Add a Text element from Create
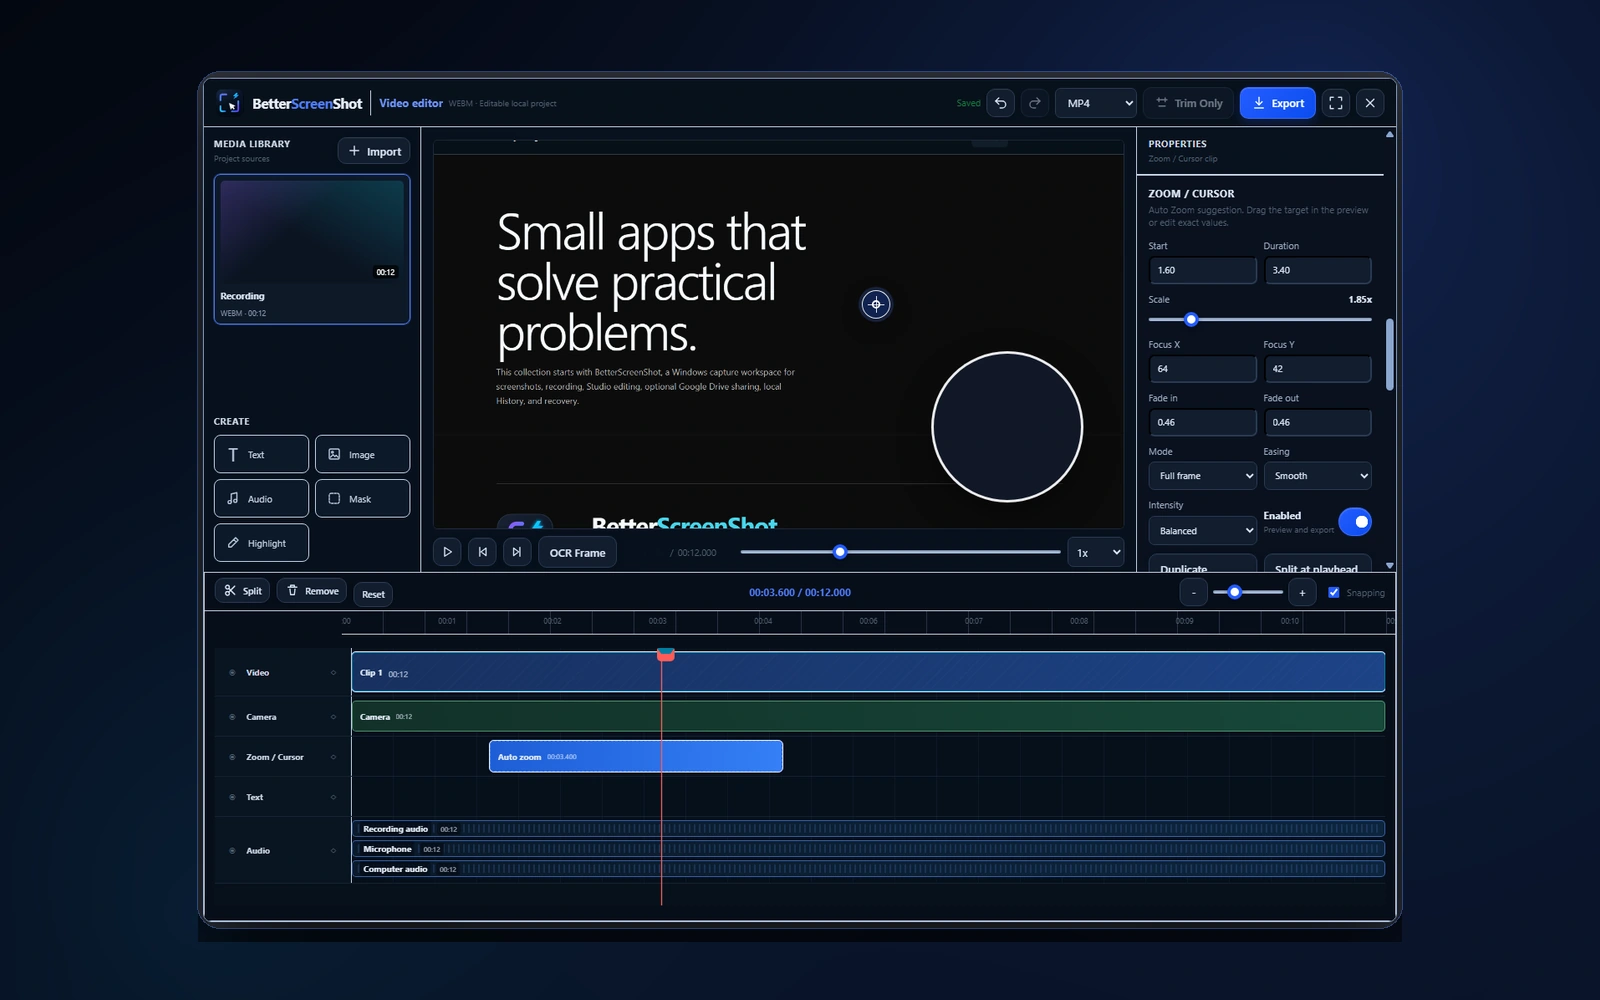This screenshot has width=1600, height=1000. [261, 454]
